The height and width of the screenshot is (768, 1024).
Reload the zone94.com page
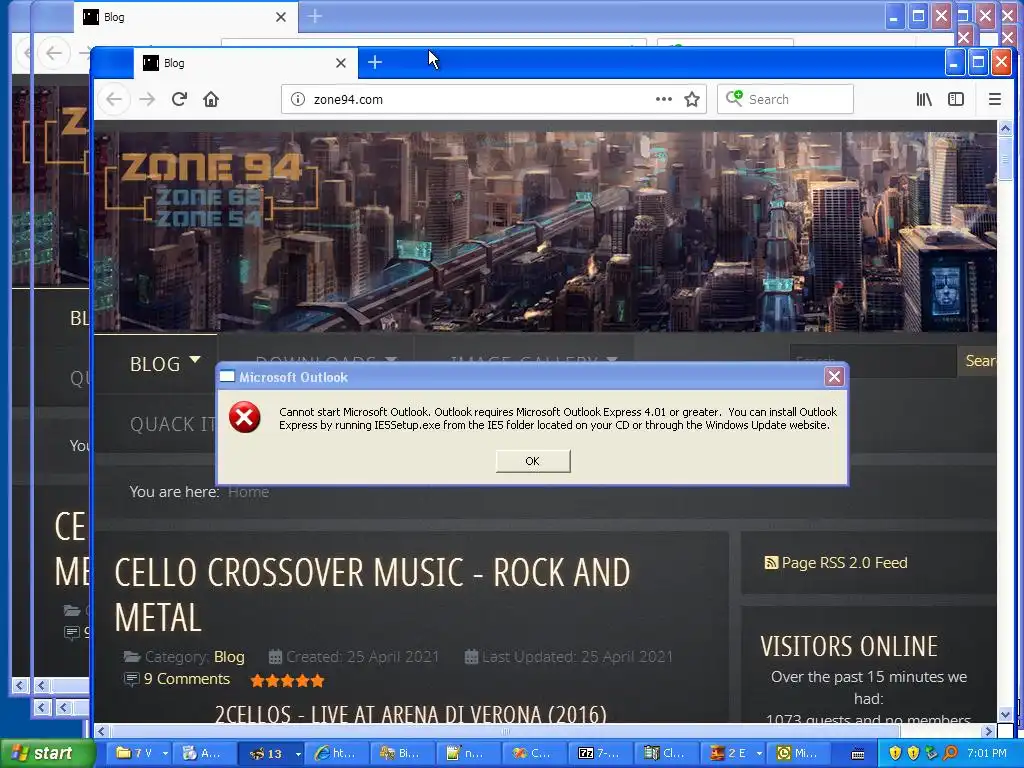(179, 99)
